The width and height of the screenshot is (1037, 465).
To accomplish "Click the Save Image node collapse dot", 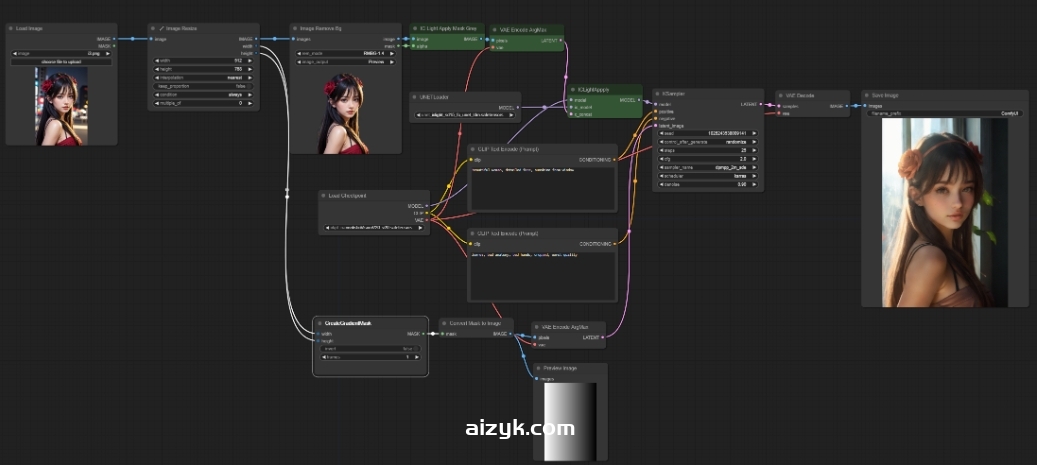I will [867, 95].
